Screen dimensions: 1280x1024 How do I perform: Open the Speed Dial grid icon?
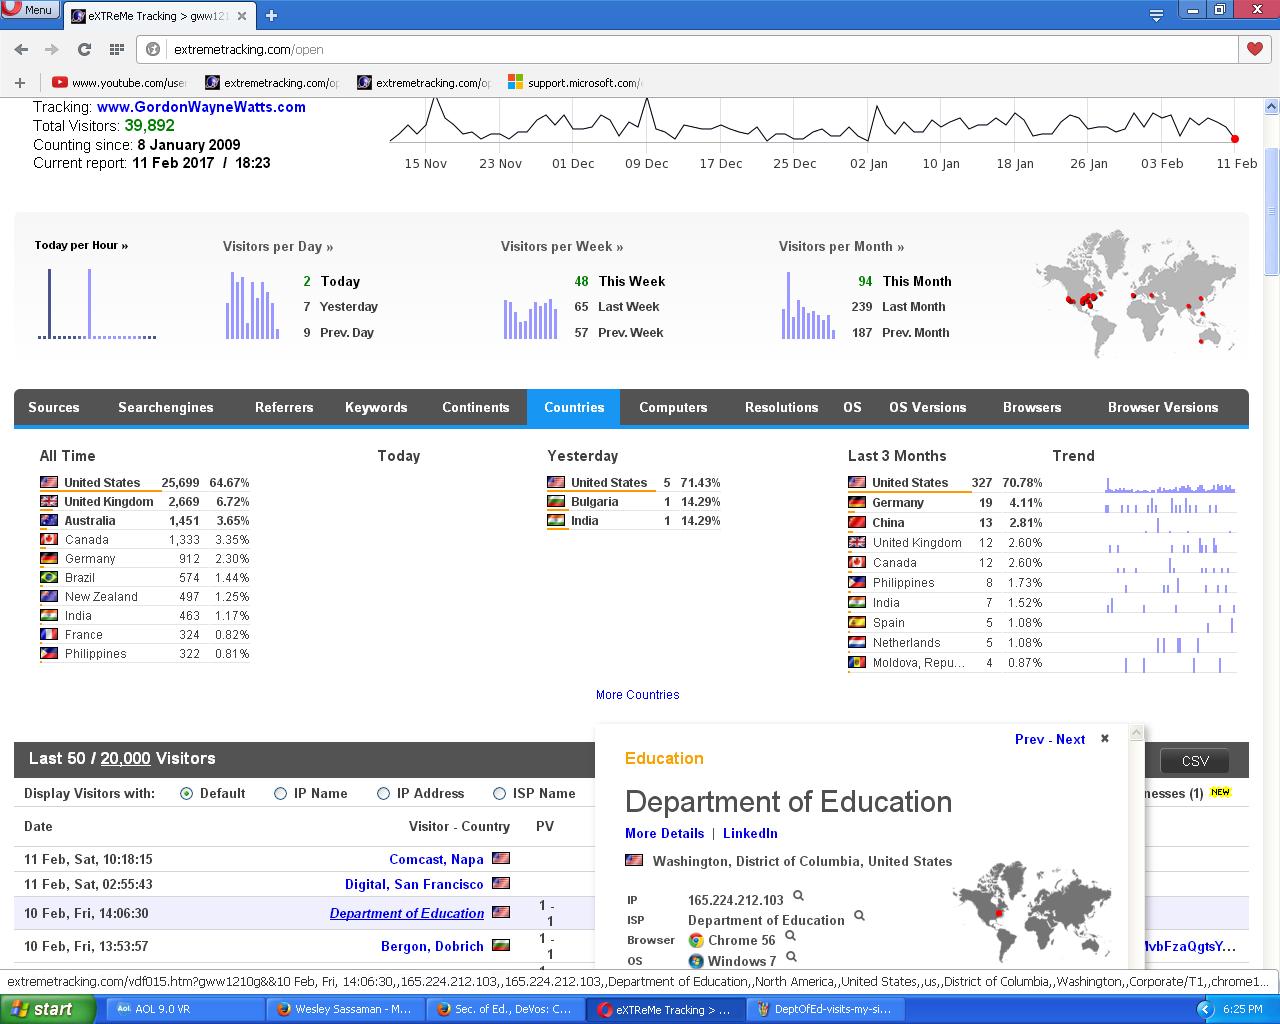click(x=116, y=49)
